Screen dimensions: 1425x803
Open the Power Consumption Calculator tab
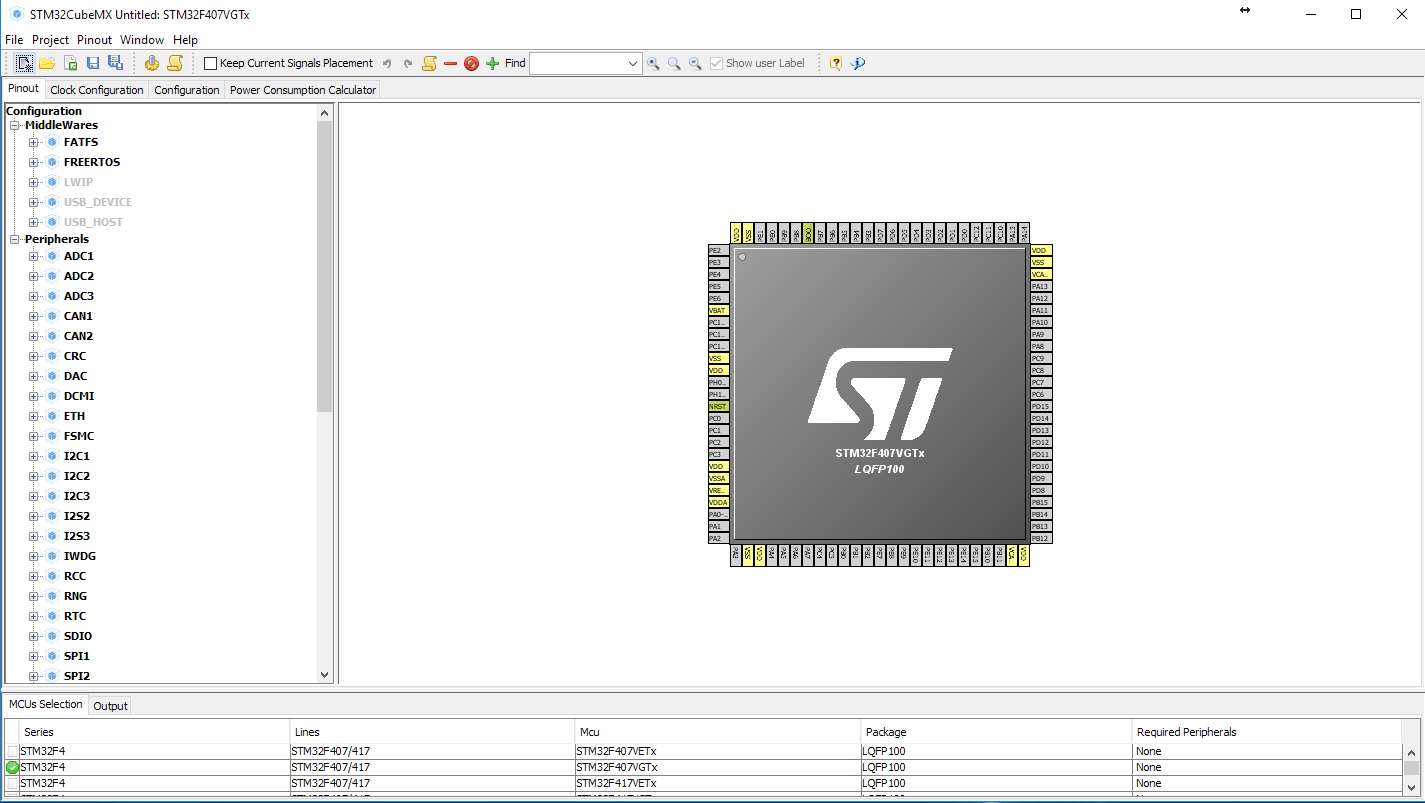click(x=303, y=90)
